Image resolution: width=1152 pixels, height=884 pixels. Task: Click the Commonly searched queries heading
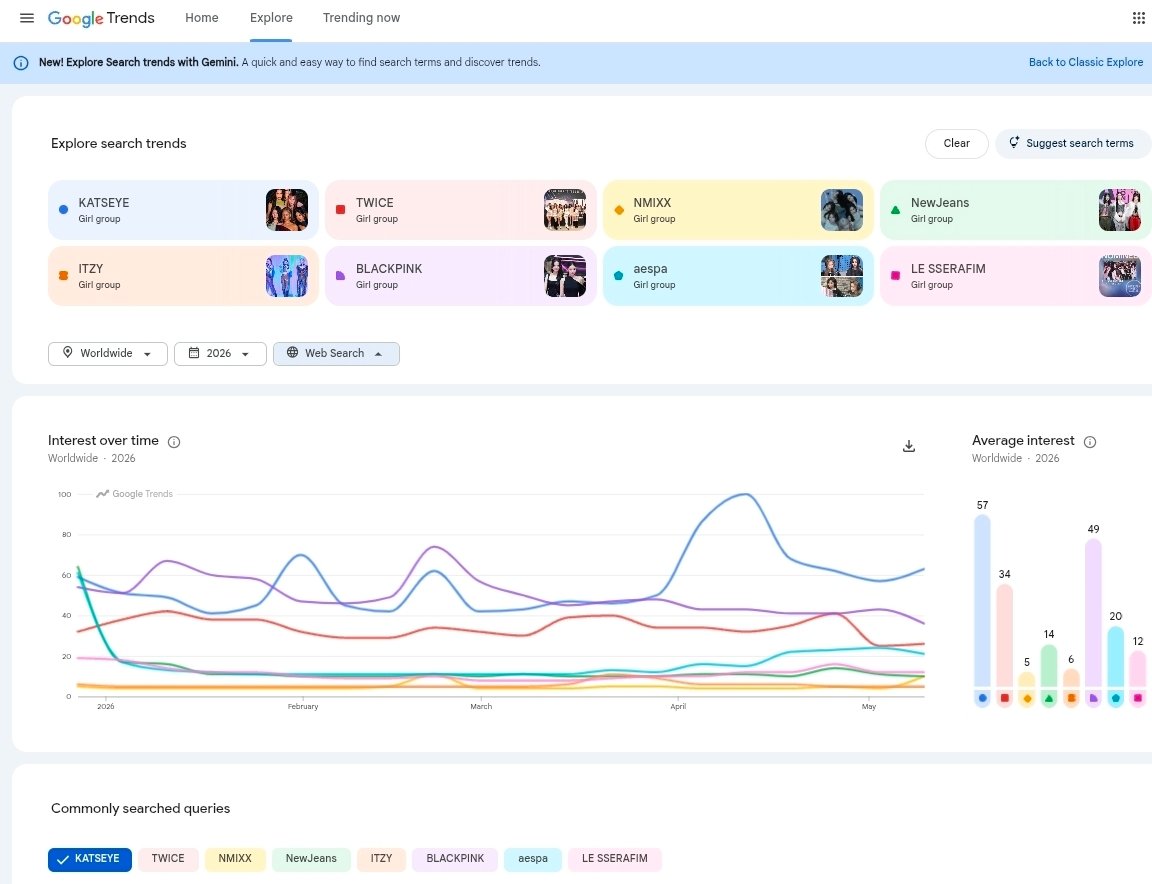click(140, 808)
